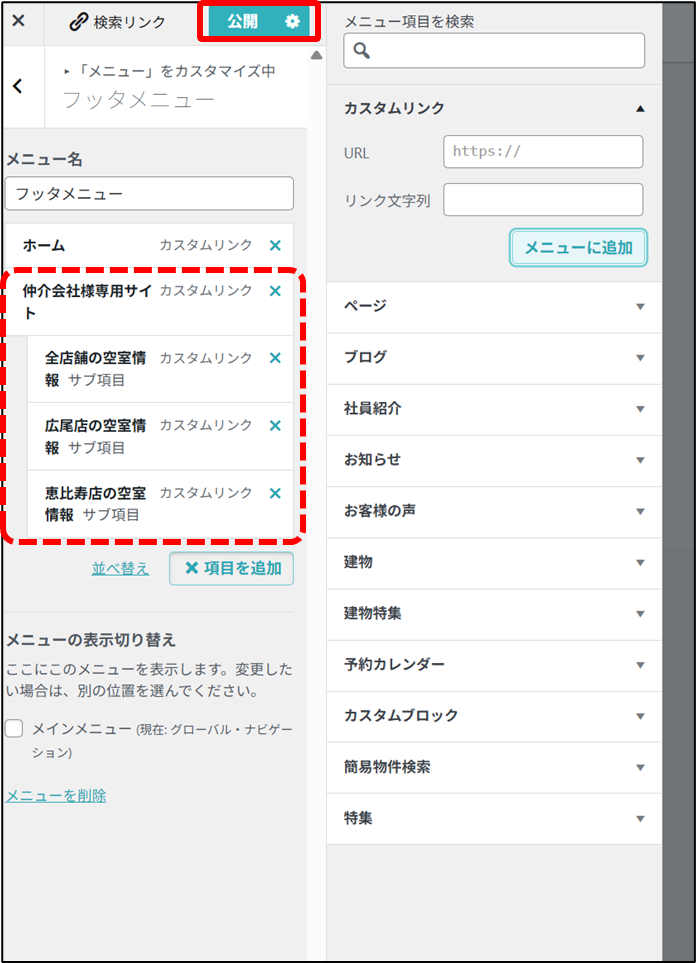
Task: Expand the お知らせ section
Action: pos(640,460)
